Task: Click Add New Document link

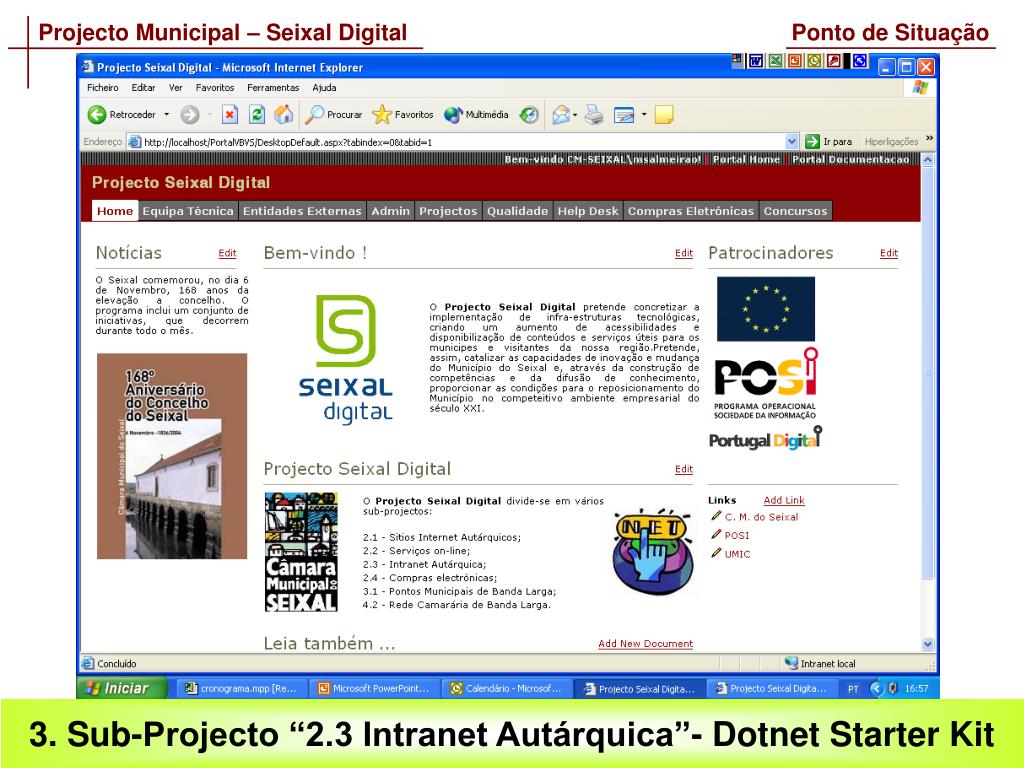Action: [645, 644]
